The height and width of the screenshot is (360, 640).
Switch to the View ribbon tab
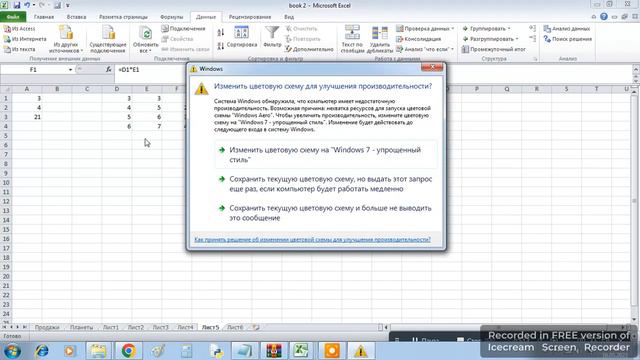pos(289,17)
